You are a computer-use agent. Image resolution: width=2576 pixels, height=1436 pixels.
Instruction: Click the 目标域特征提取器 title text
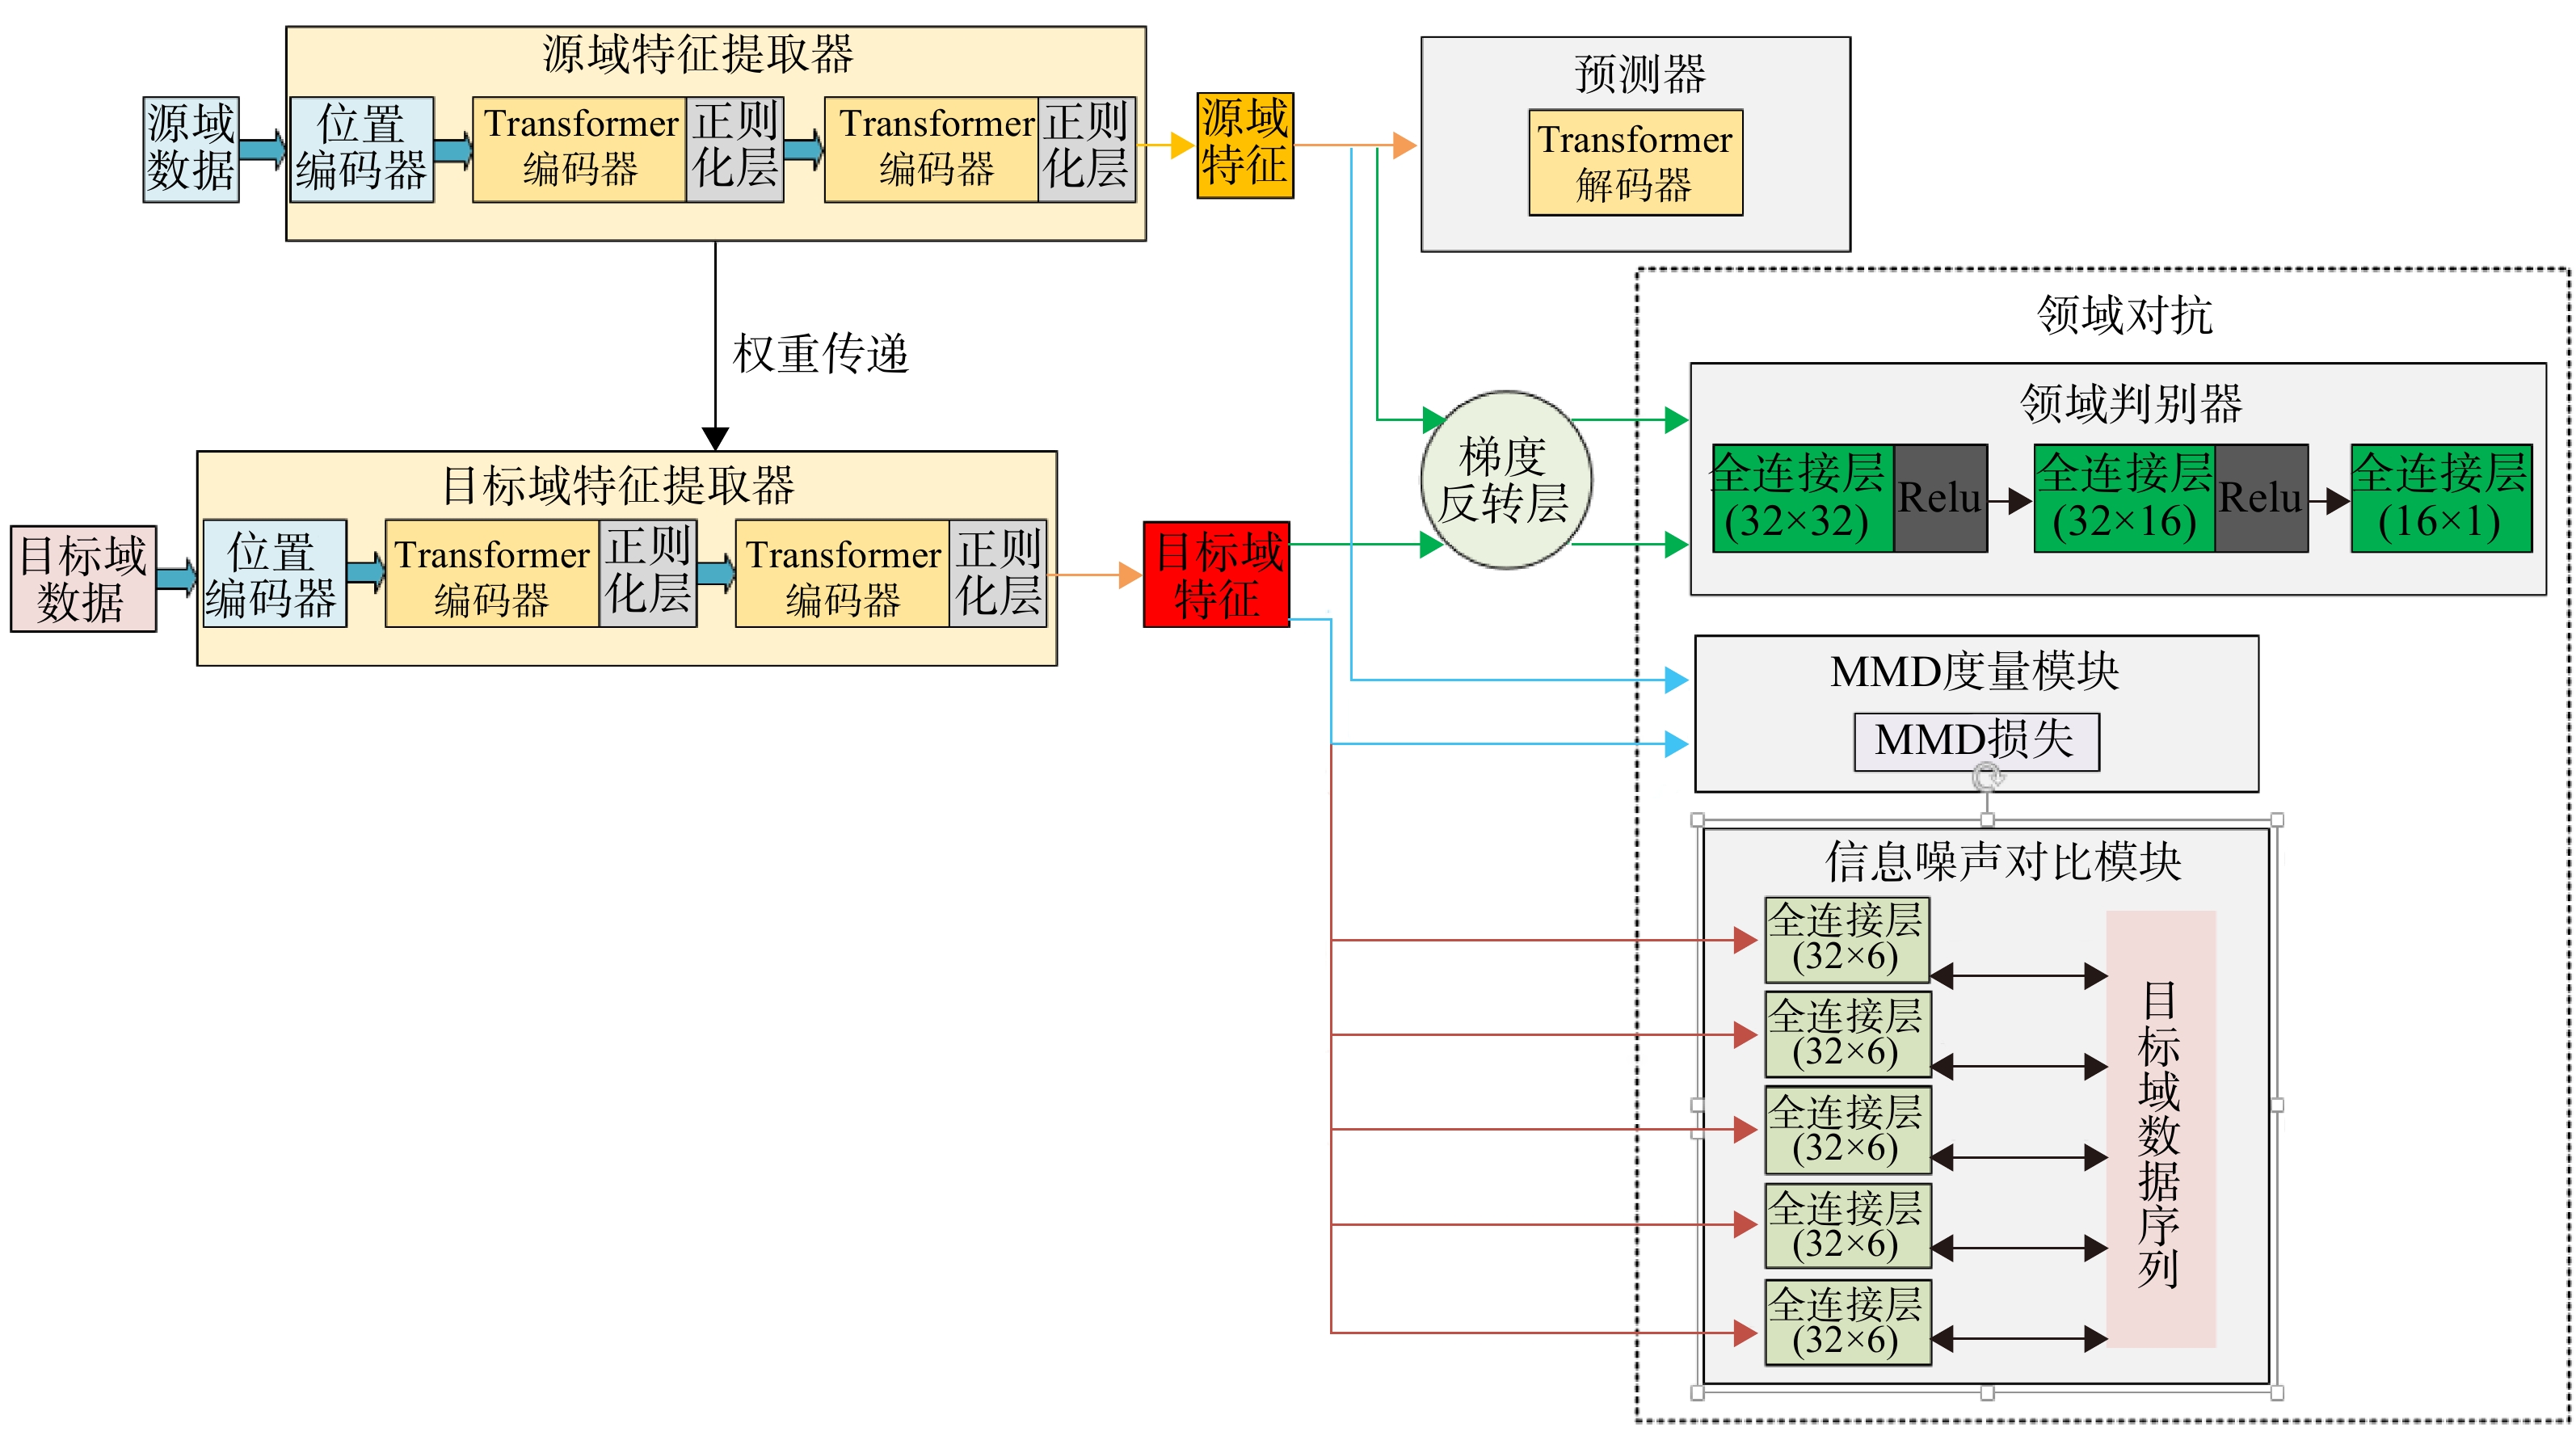(618, 485)
